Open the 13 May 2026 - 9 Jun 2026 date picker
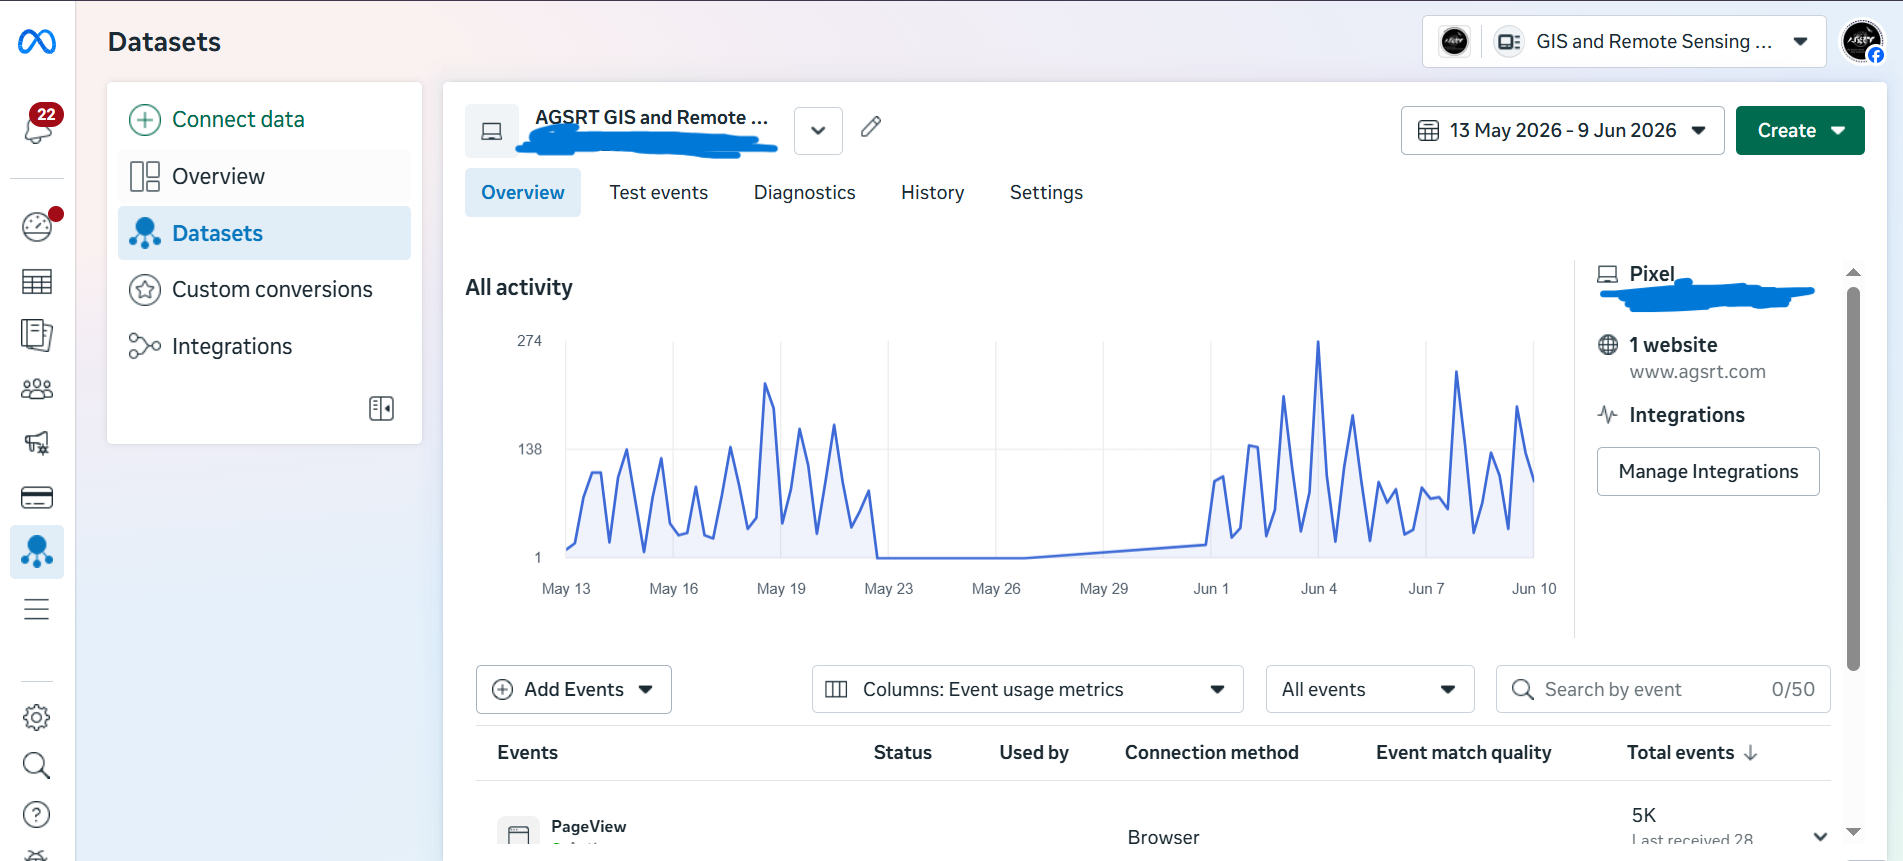The image size is (1903, 861). pyautogui.click(x=1562, y=130)
